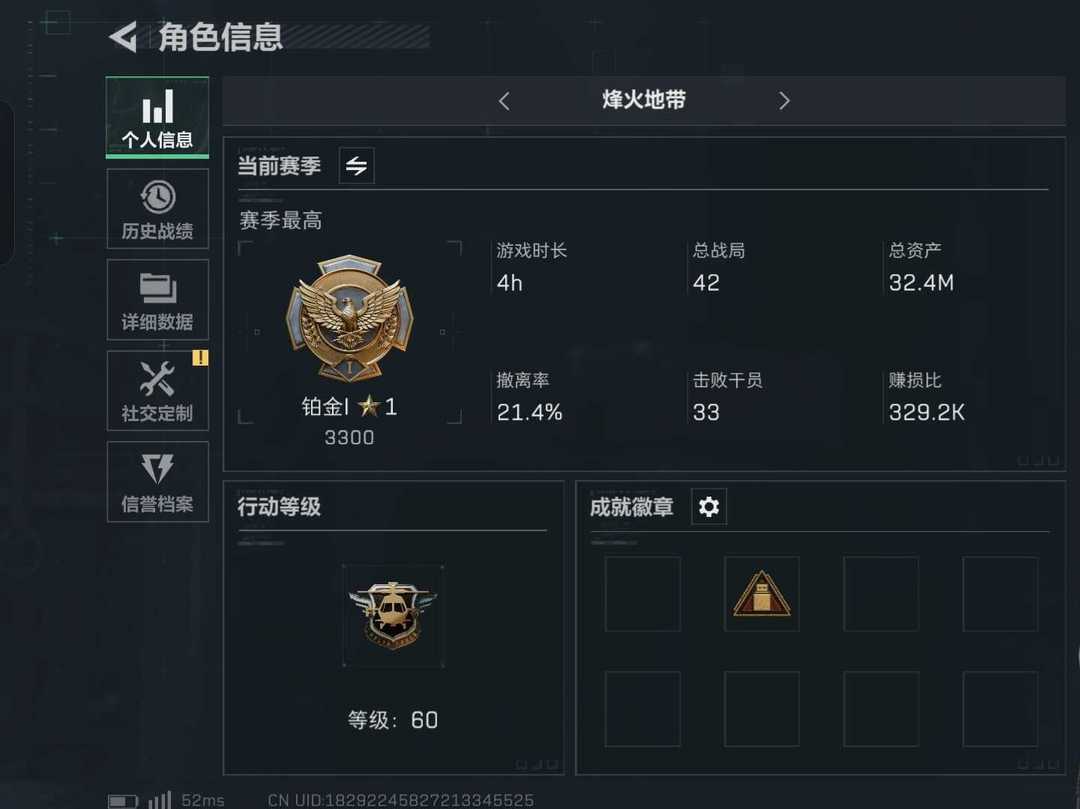Switch to next mode with right chevron
The height and width of the screenshot is (809, 1080).
(784, 101)
